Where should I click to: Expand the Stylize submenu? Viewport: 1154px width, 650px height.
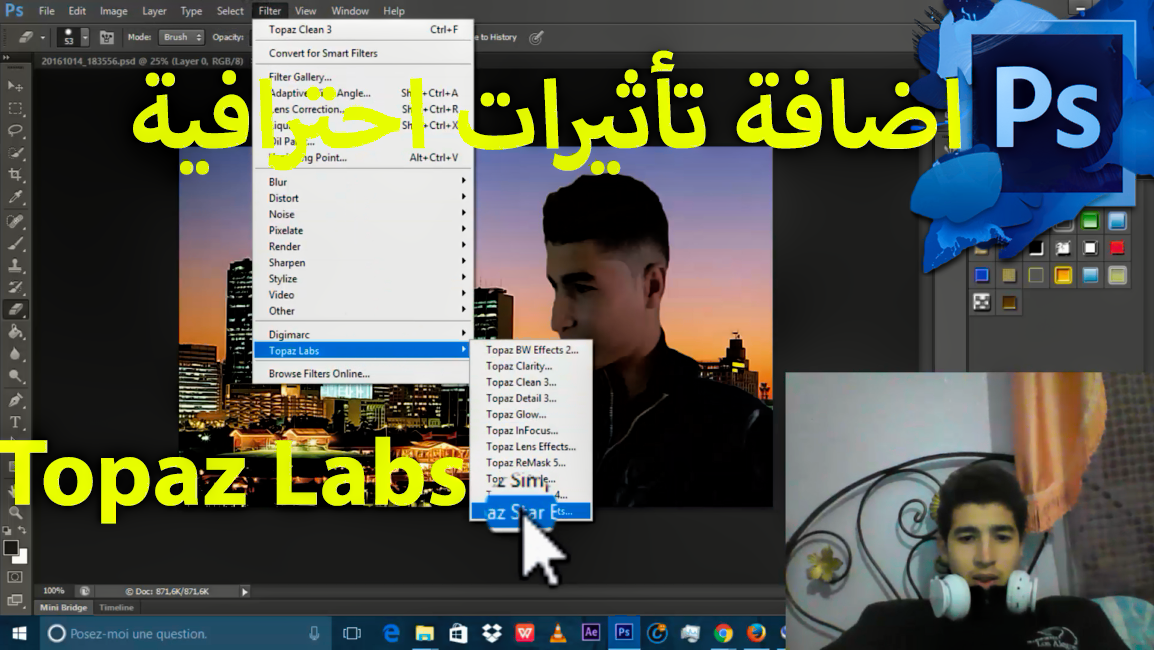[362, 279]
